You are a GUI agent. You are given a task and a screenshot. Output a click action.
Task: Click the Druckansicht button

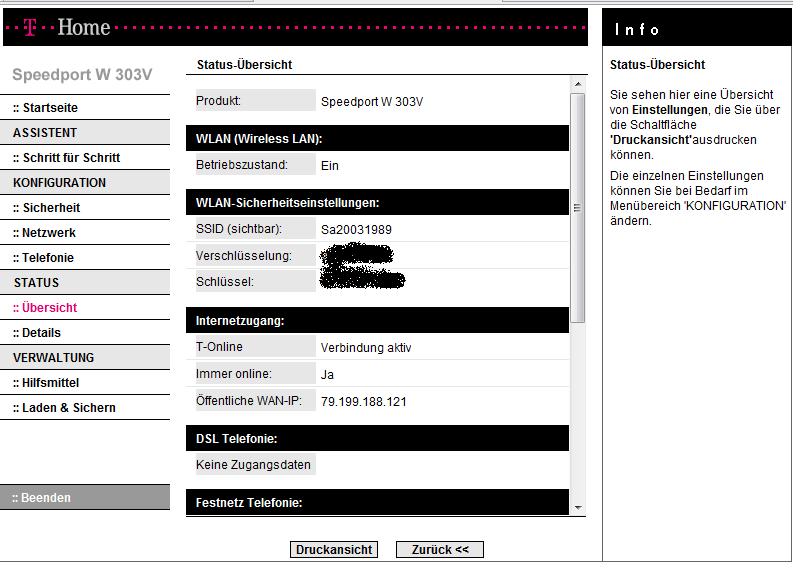(x=334, y=550)
